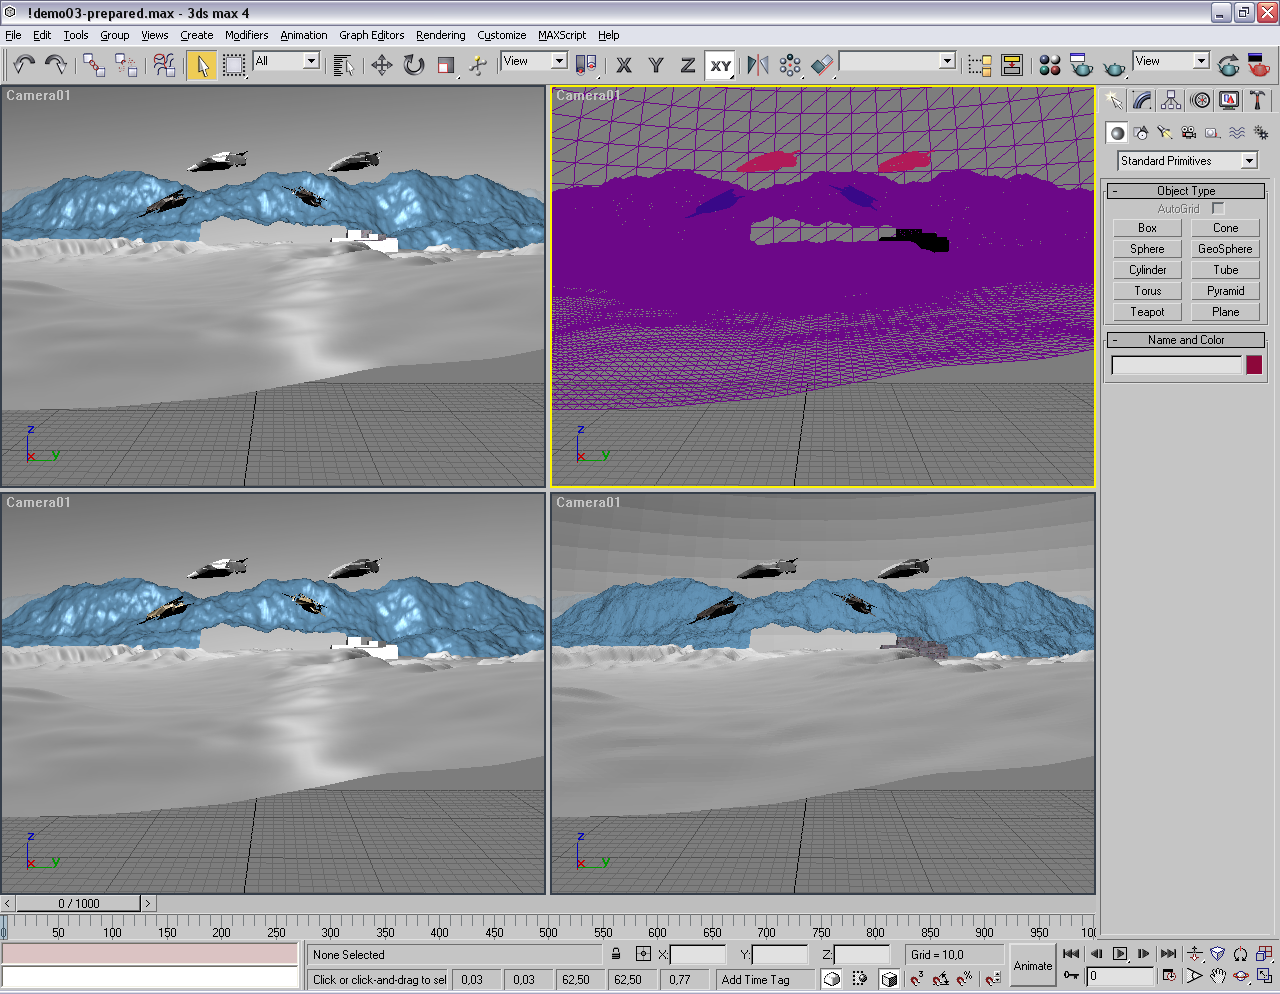Screen dimensions: 1280x994
Task: Toggle the selection lock padlock
Action: tap(616, 954)
